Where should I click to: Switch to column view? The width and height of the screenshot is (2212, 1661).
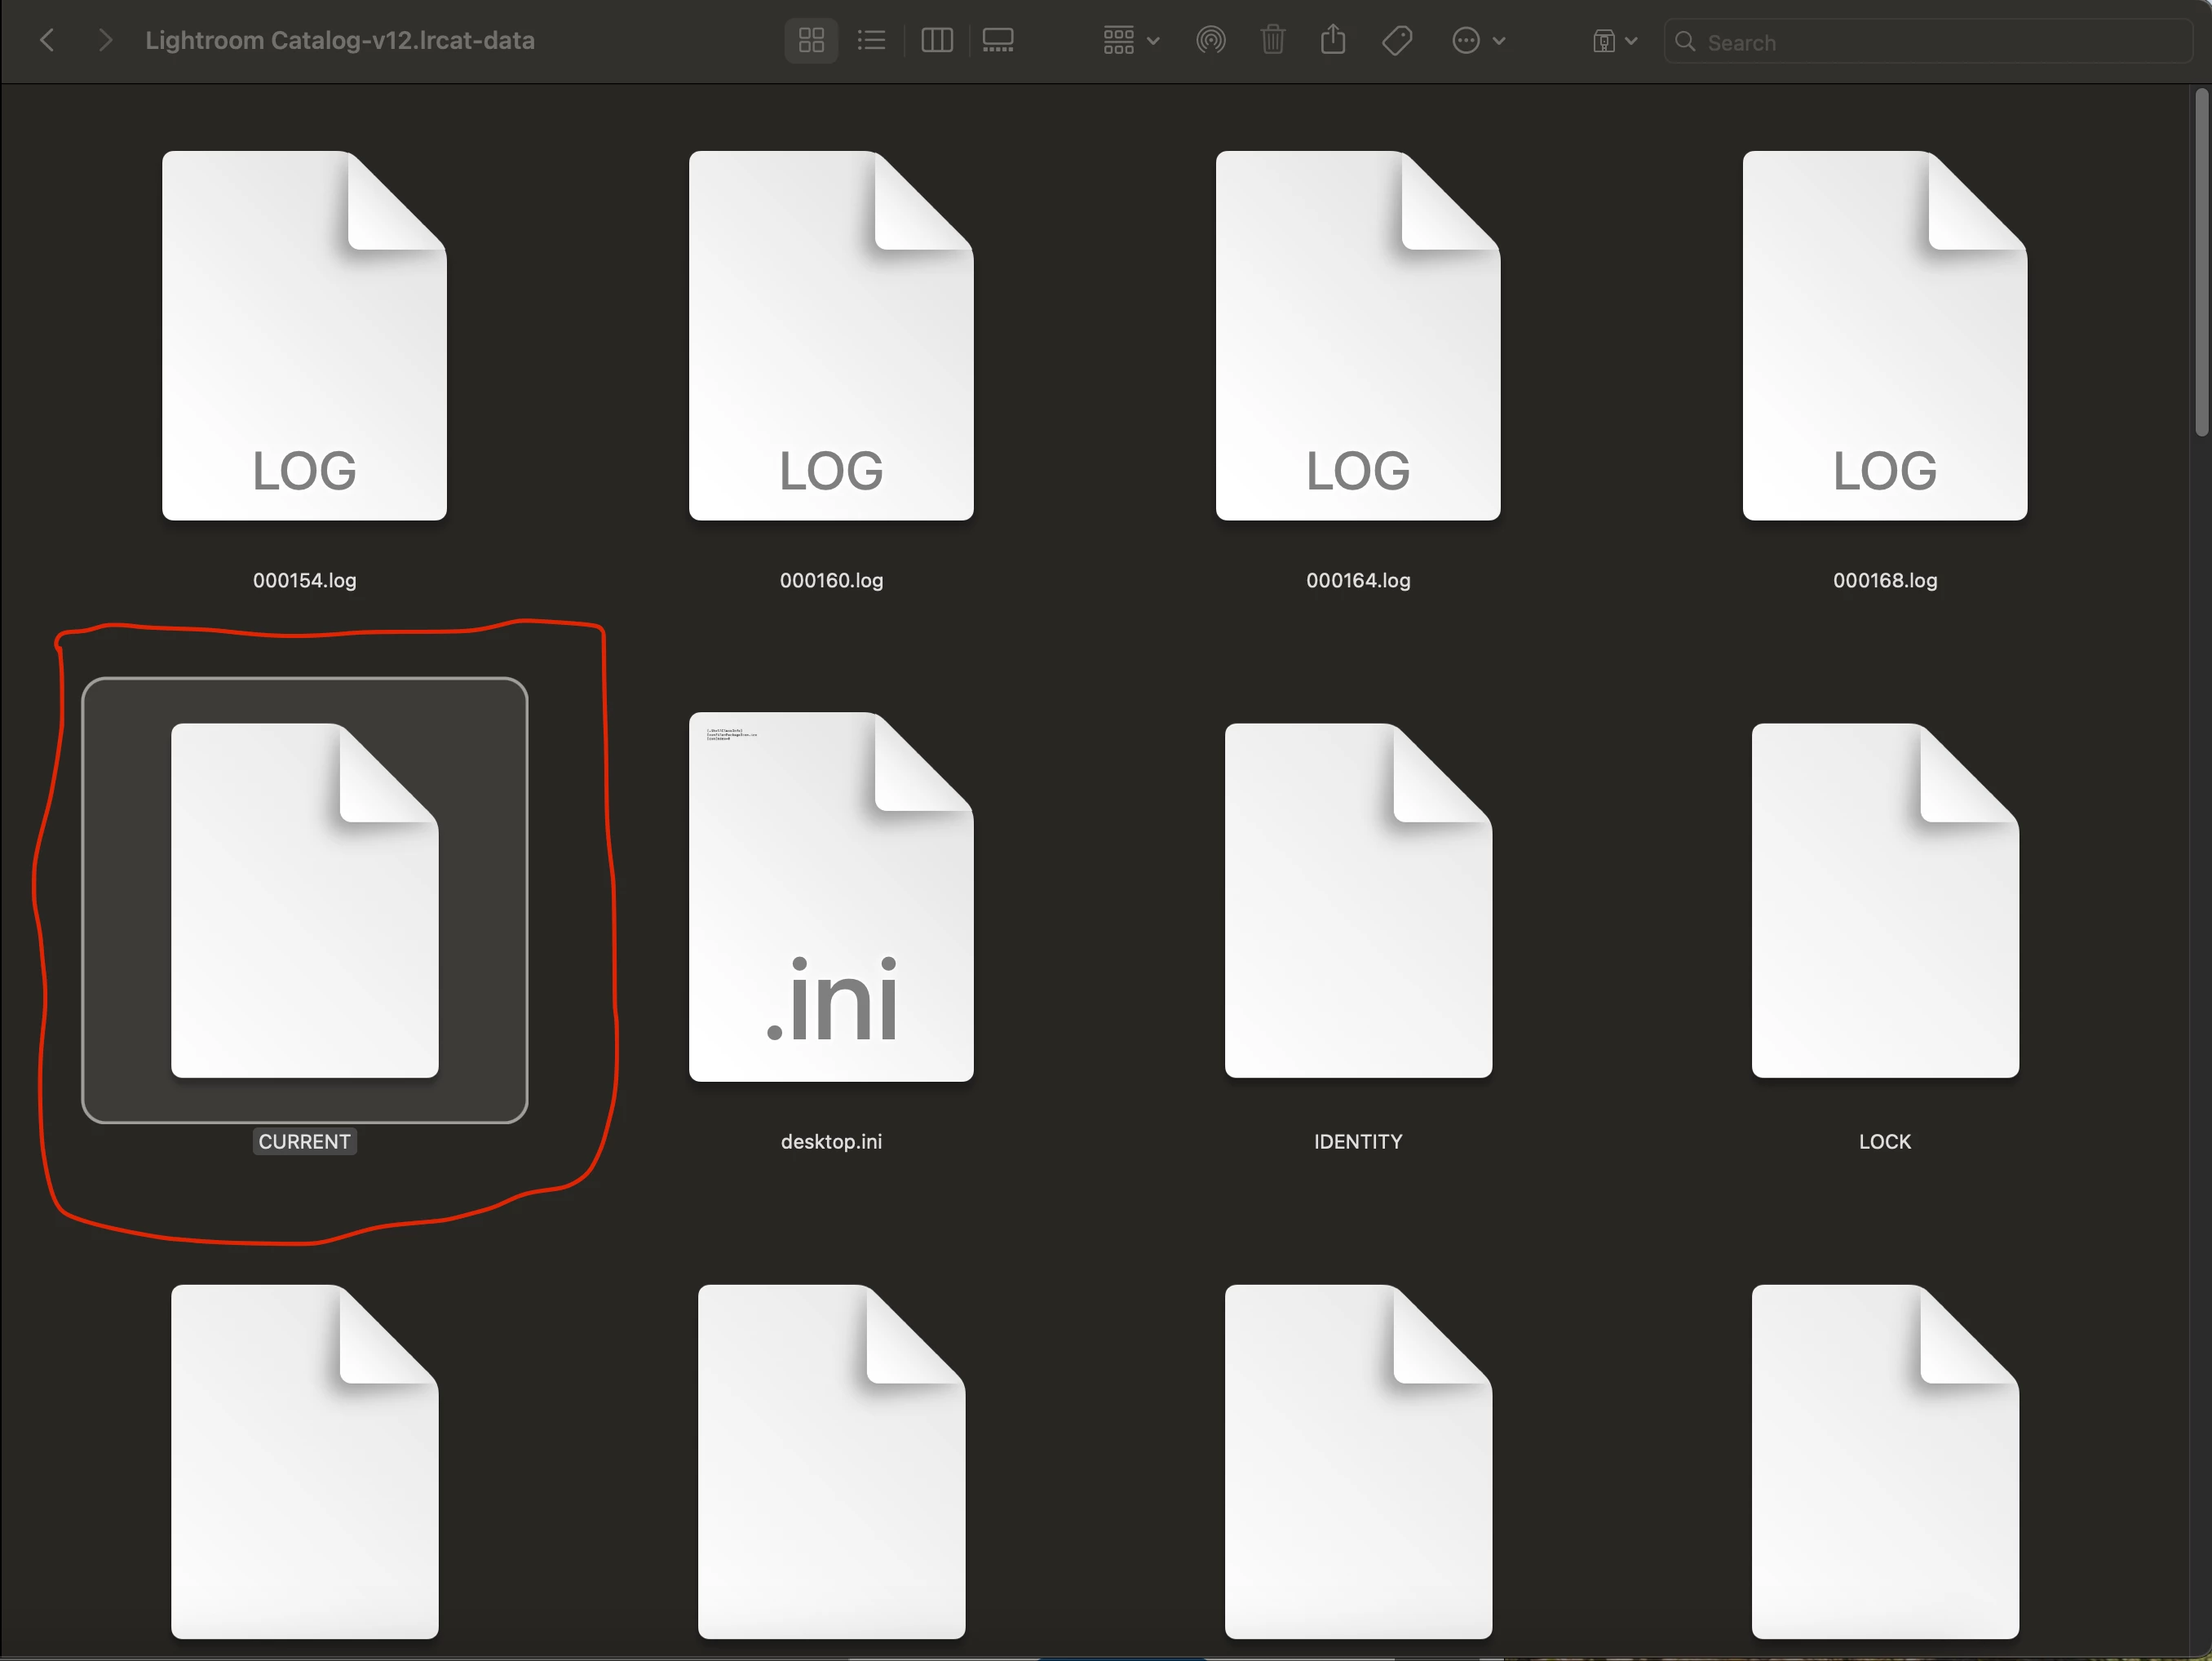[937, 41]
